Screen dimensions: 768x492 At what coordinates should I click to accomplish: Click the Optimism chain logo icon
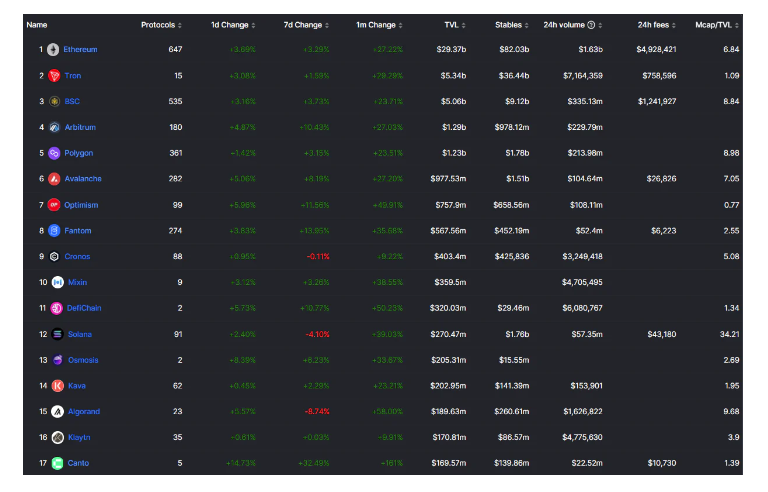pos(54,205)
